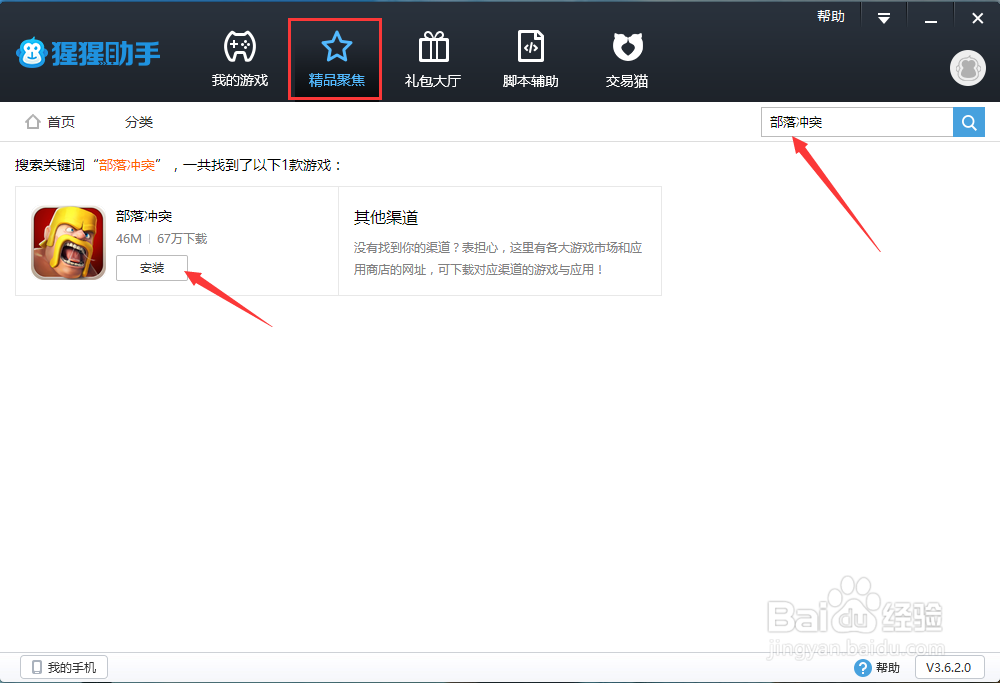The width and height of the screenshot is (1000, 683).
Task: Check the V3.6.2.0 version label
Action: [949, 666]
